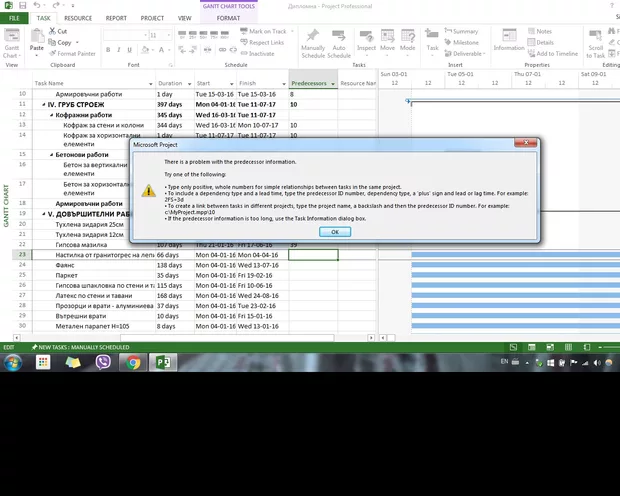Click OK in the predecessor error dialog
Viewport: 620px width, 496px height.
334,231
